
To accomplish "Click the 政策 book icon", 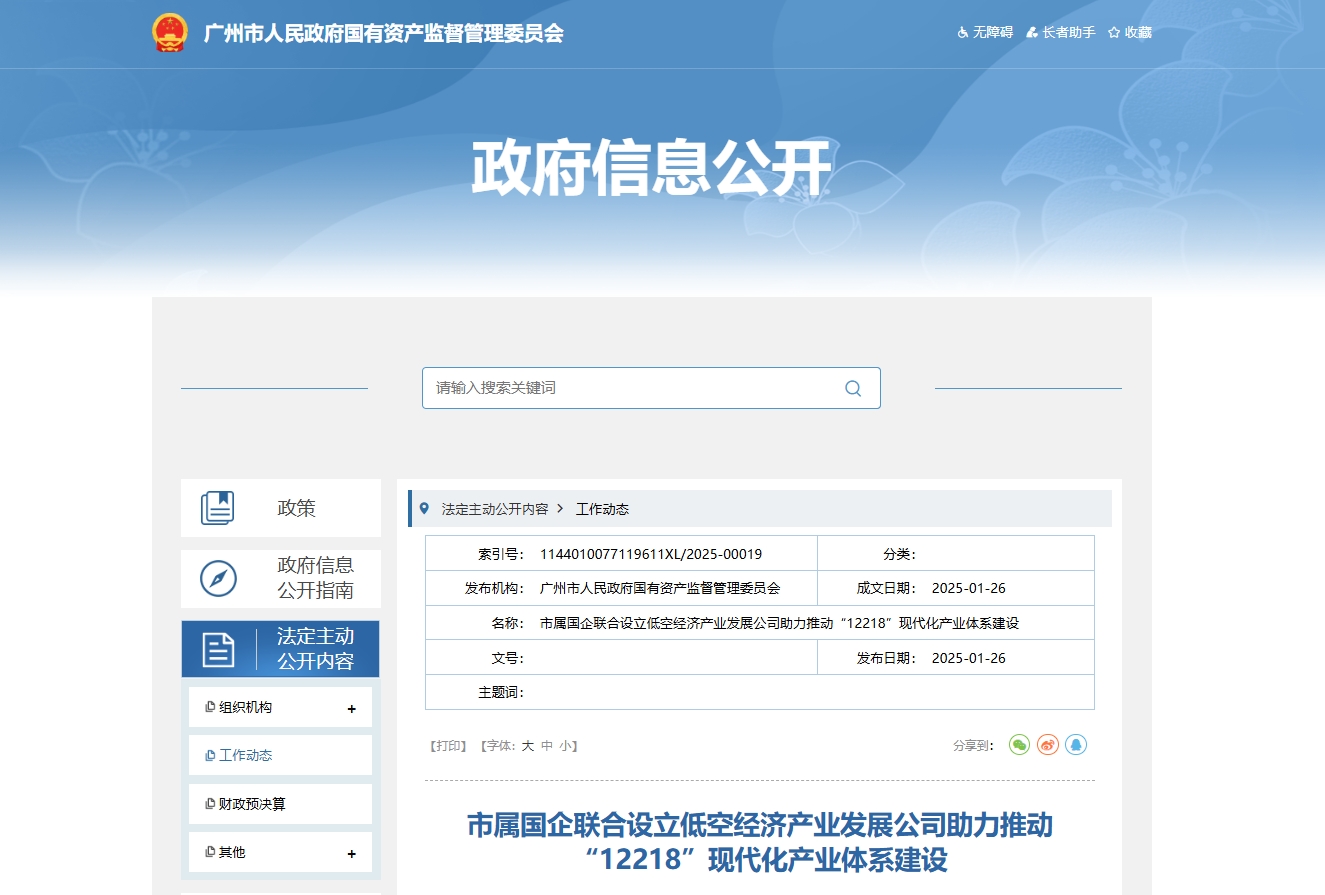I will click(x=217, y=508).
